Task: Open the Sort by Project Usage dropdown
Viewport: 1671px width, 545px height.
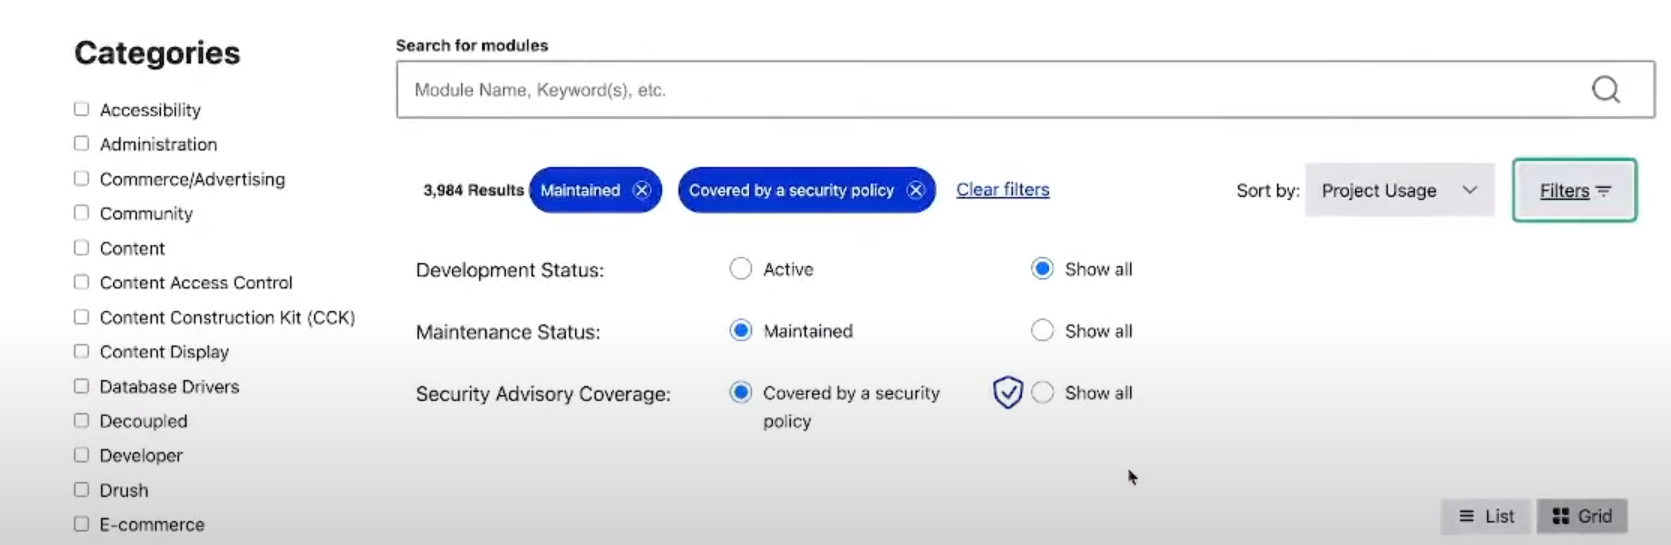Action: pos(1399,190)
